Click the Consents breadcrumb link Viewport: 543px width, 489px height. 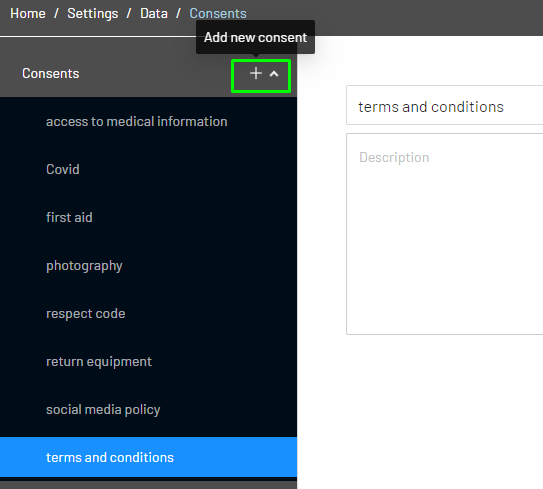218,14
